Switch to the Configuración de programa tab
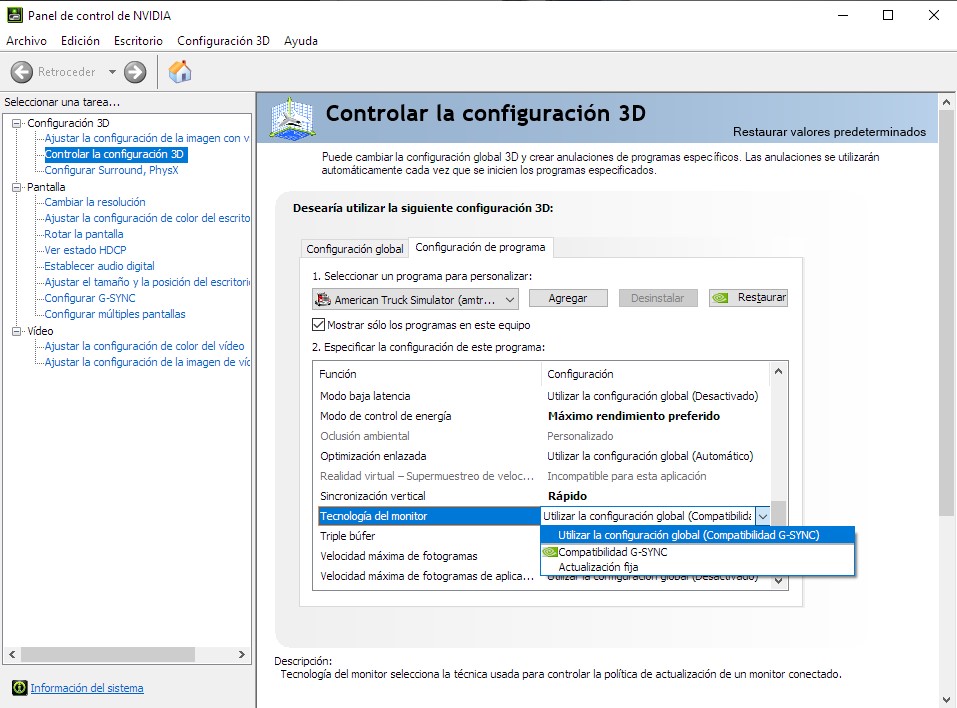957x708 pixels. (480, 247)
